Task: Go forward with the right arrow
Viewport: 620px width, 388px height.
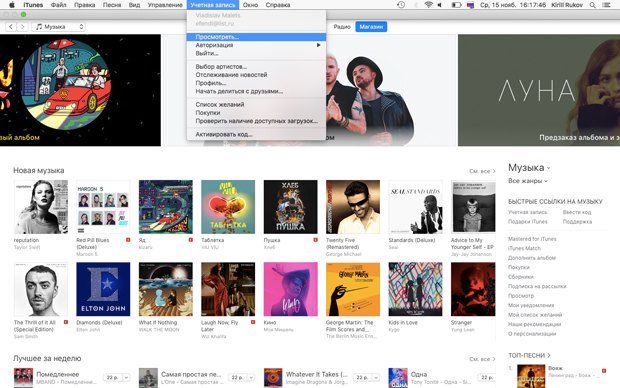Action: click(22, 26)
